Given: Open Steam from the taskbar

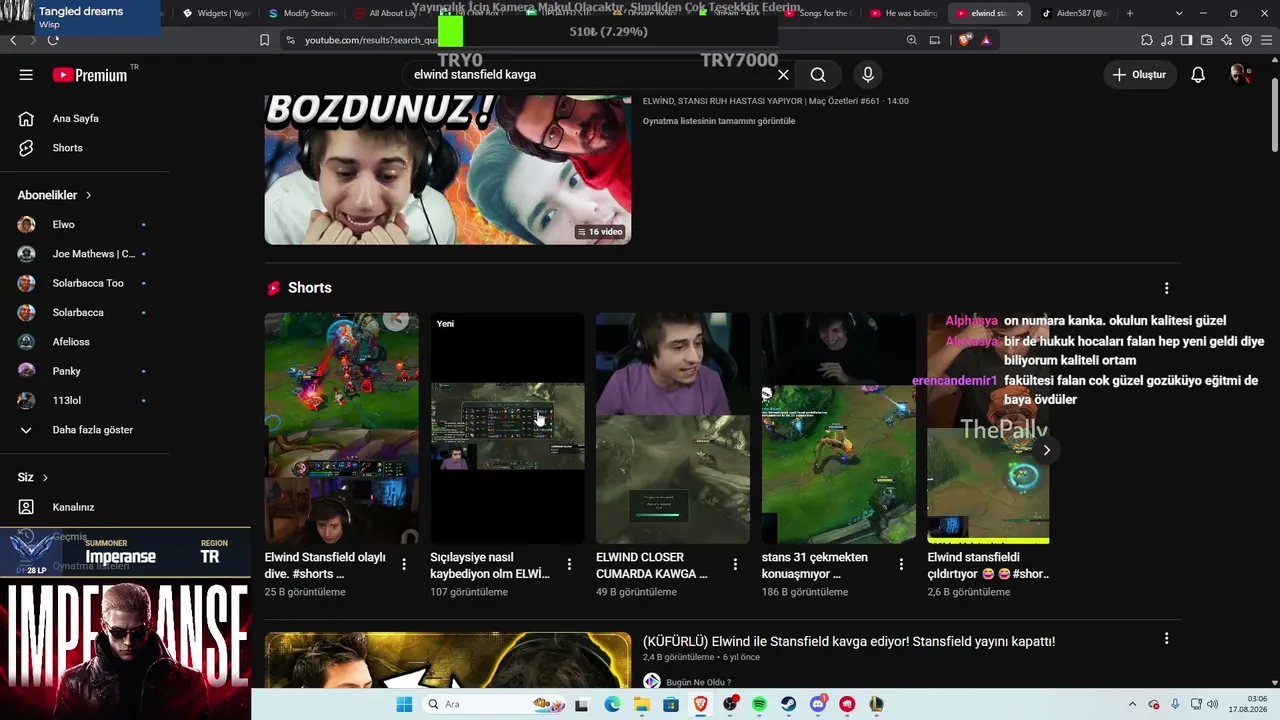Looking at the screenshot, I should [x=788, y=704].
